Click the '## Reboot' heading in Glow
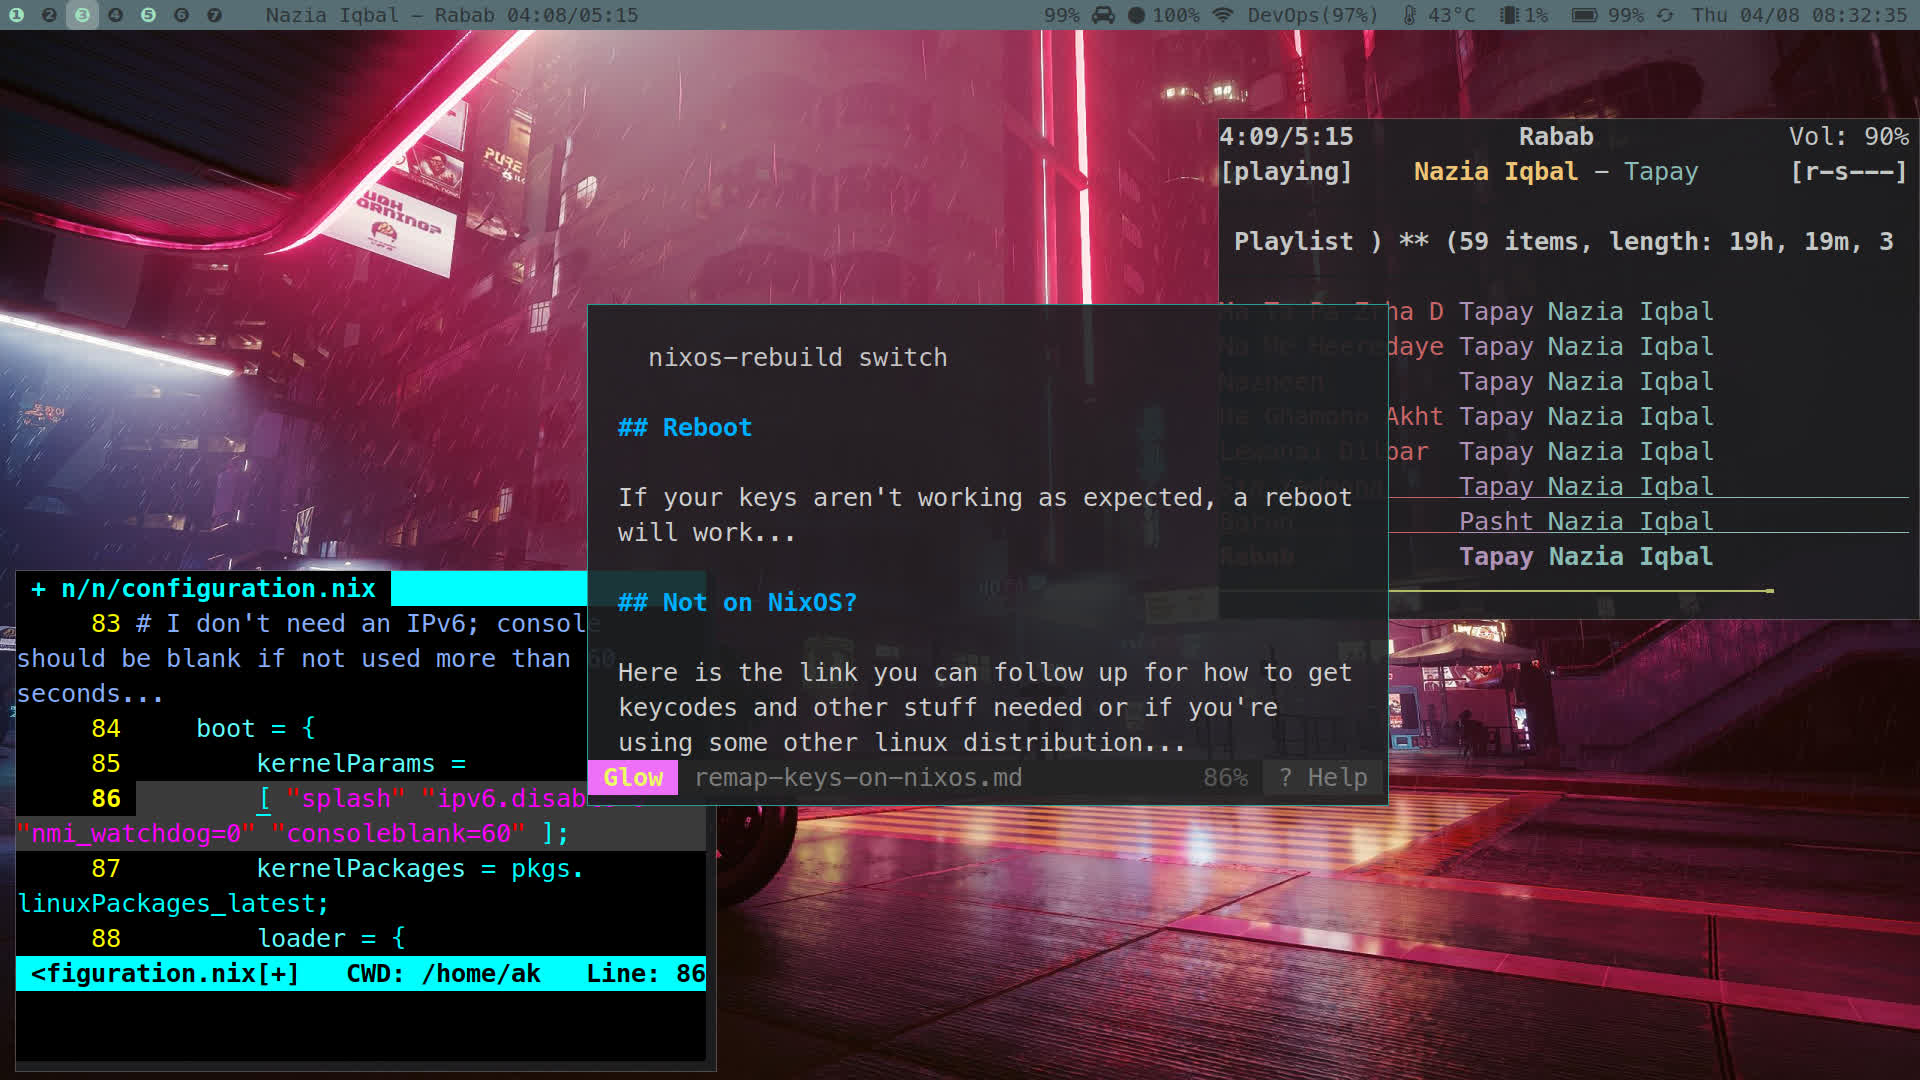This screenshot has height=1080, width=1920. tap(684, 427)
